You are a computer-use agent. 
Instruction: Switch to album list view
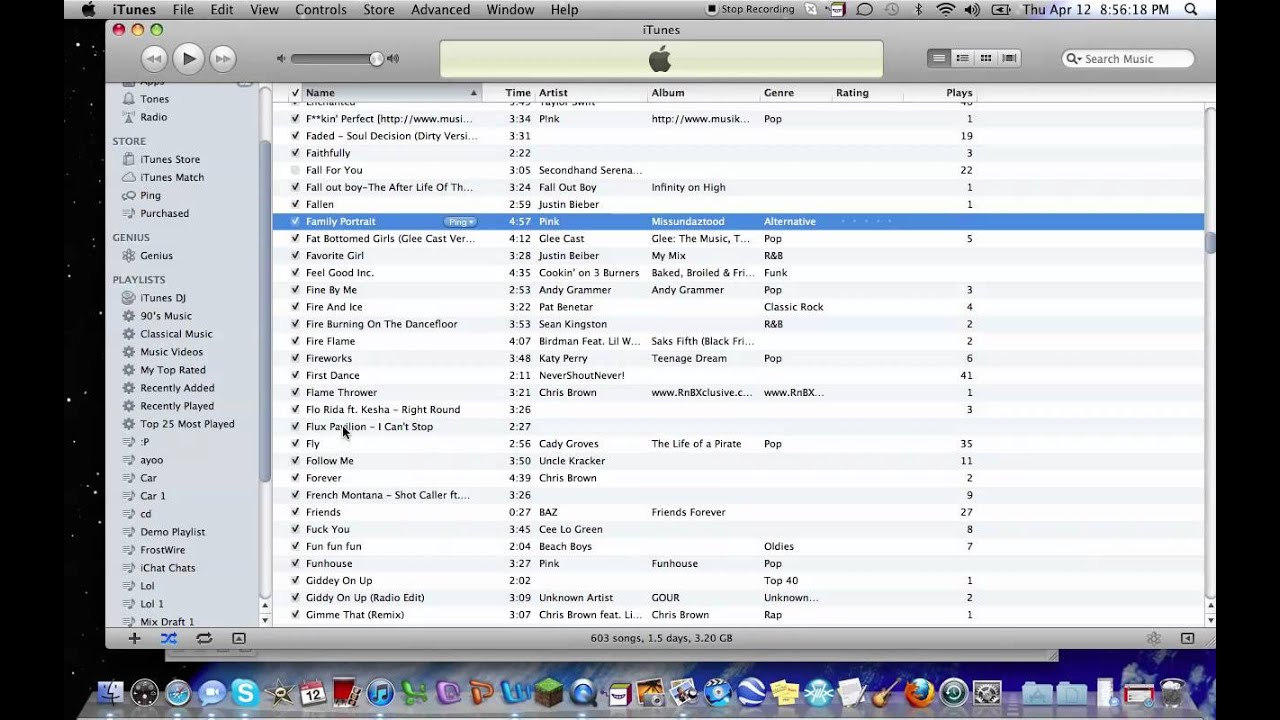pos(962,58)
